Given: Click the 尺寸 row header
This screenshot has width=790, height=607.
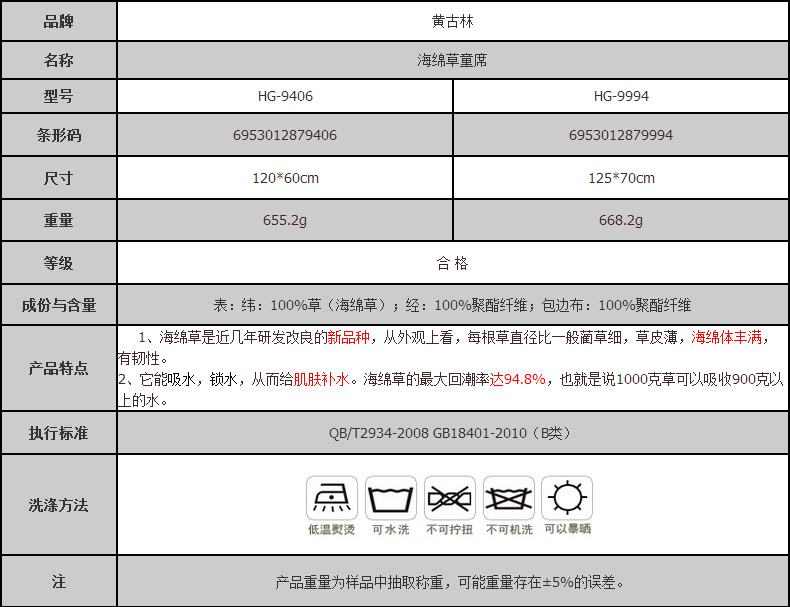Looking at the screenshot, I should tap(59, 178).
